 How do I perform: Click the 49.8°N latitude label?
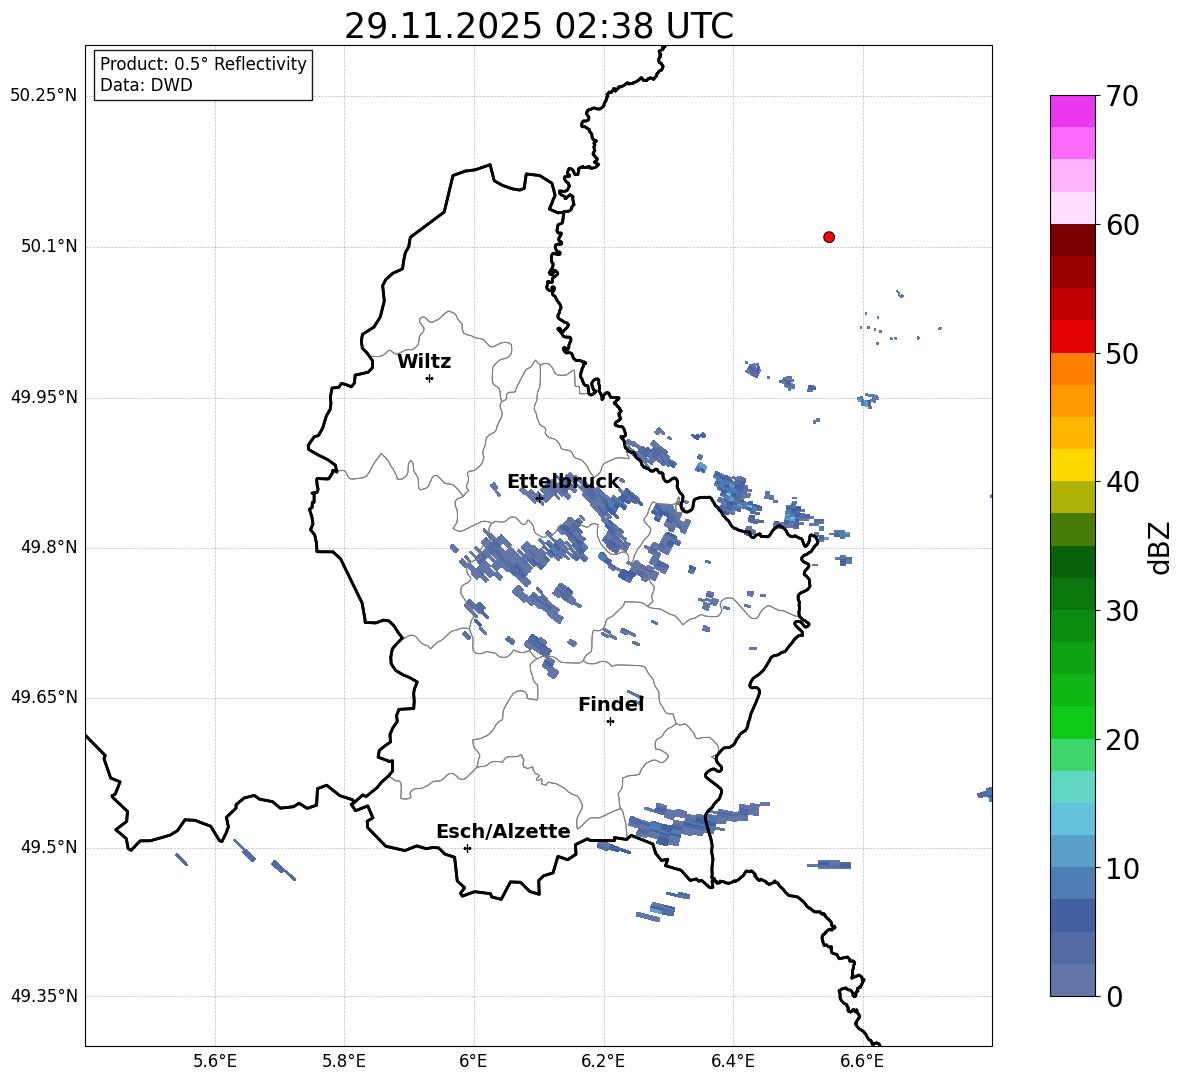pos(50,547)
